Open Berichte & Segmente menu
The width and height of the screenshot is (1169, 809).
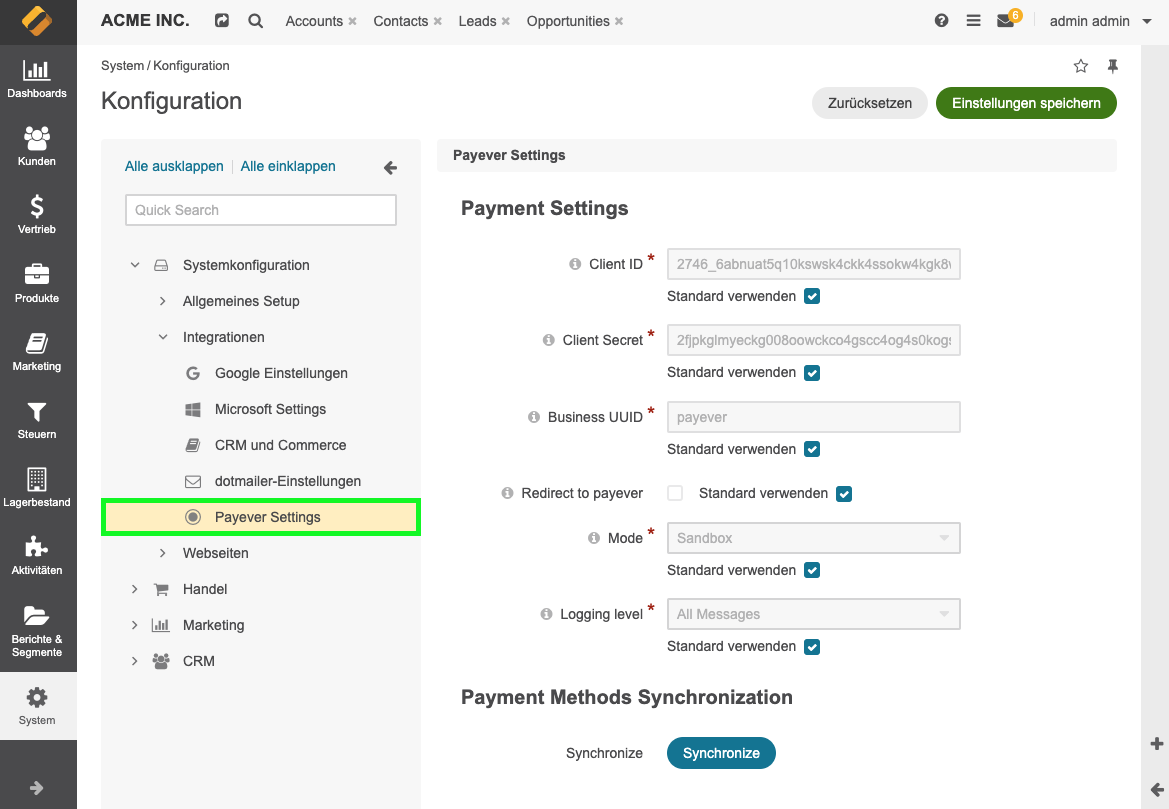tap(37, 631)
